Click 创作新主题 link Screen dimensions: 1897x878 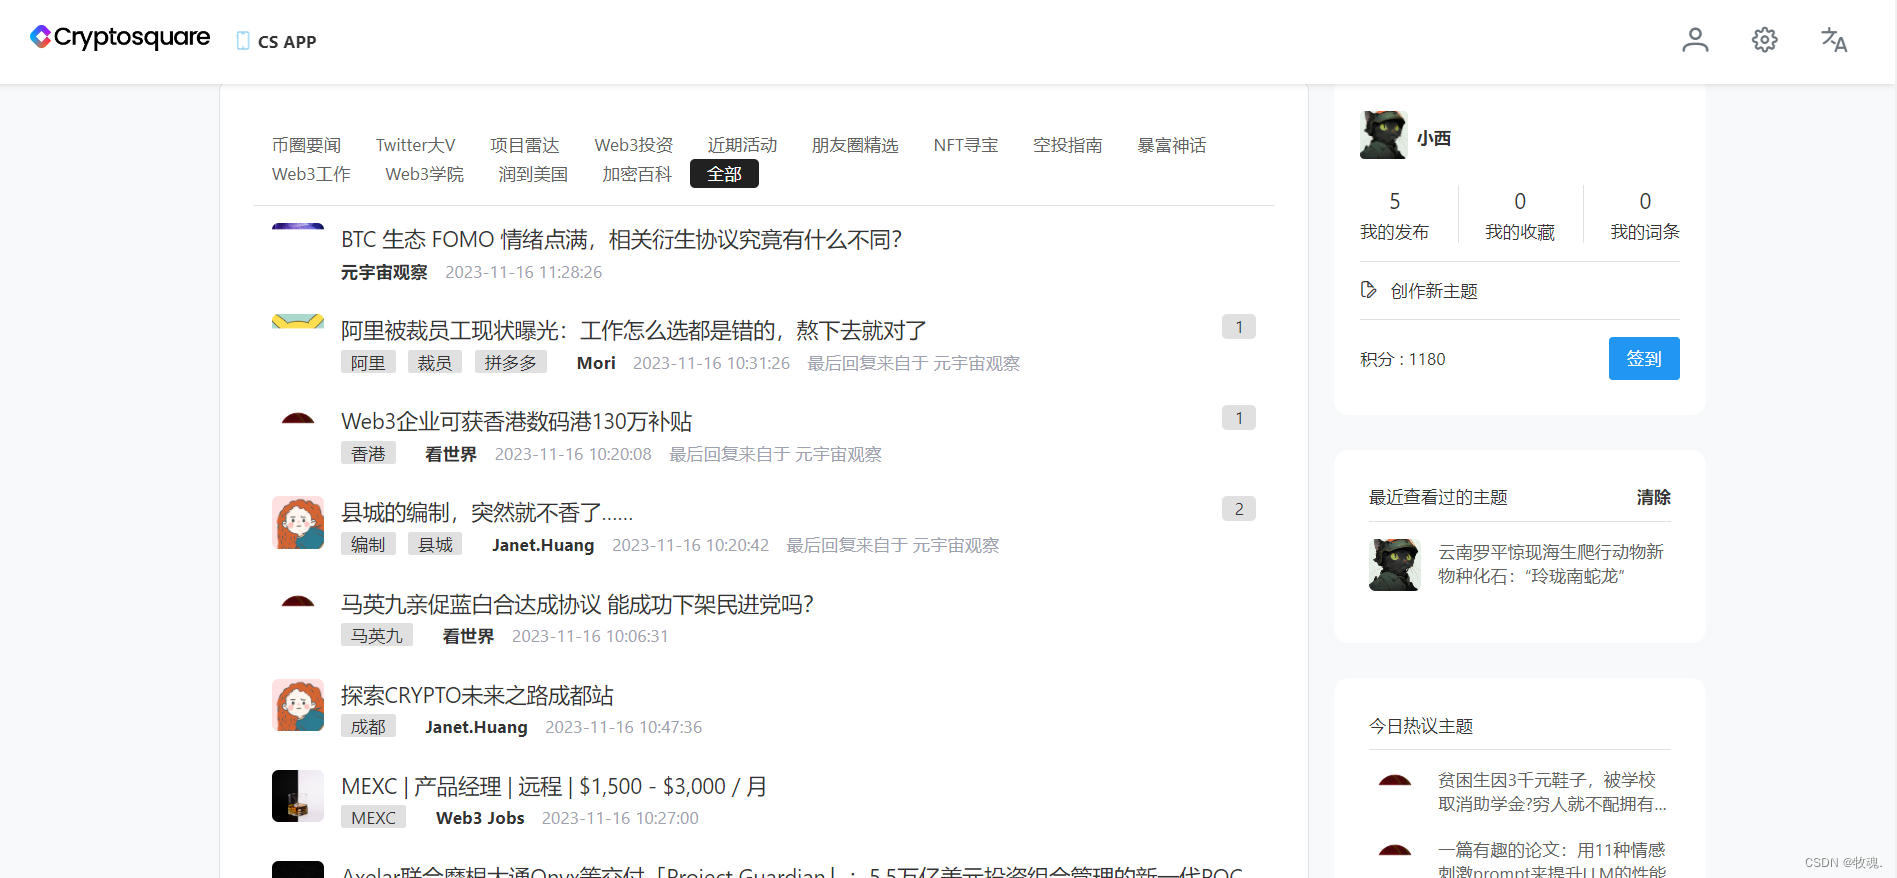1434,291
